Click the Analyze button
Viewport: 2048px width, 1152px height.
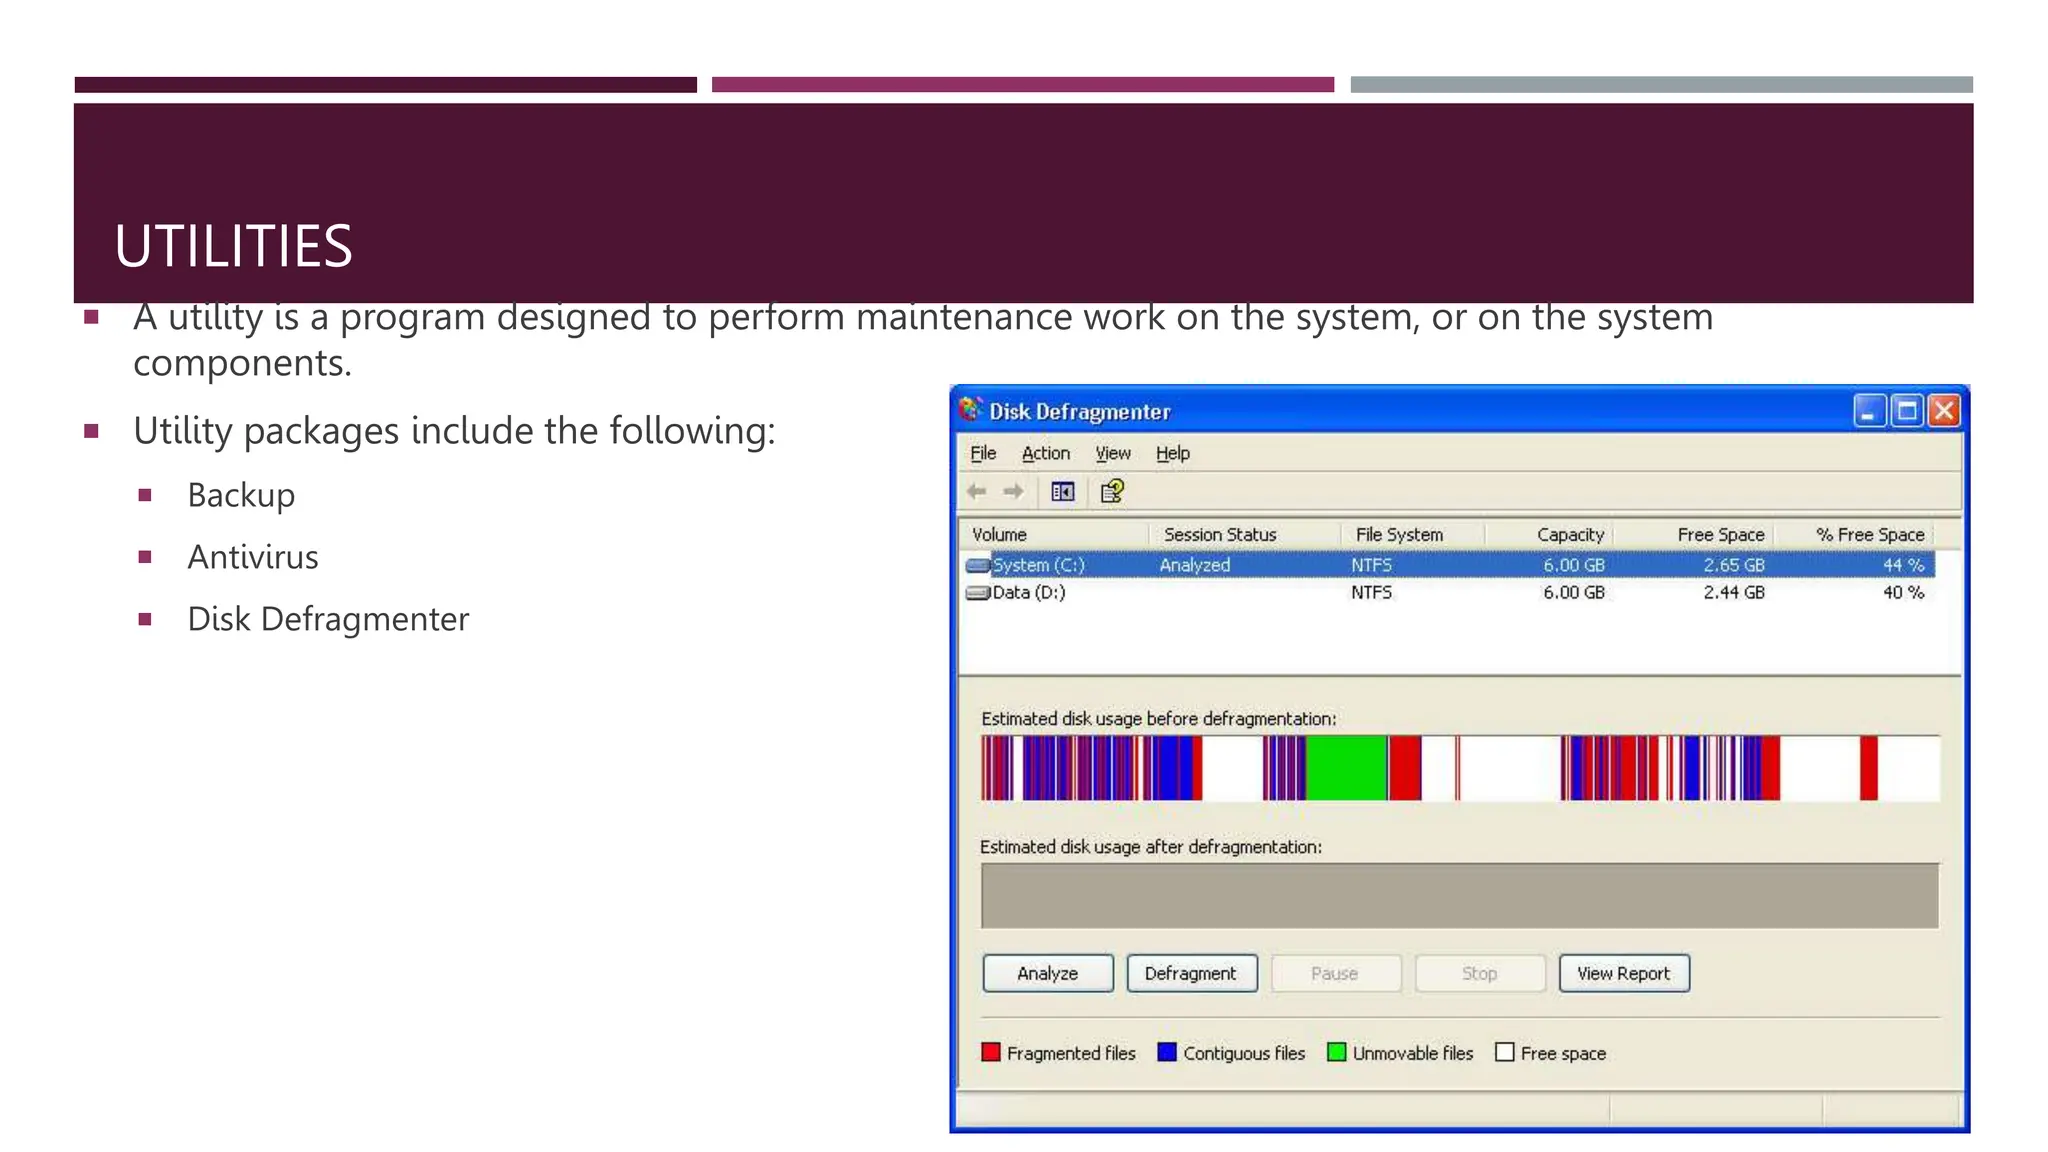(1048, 973)
